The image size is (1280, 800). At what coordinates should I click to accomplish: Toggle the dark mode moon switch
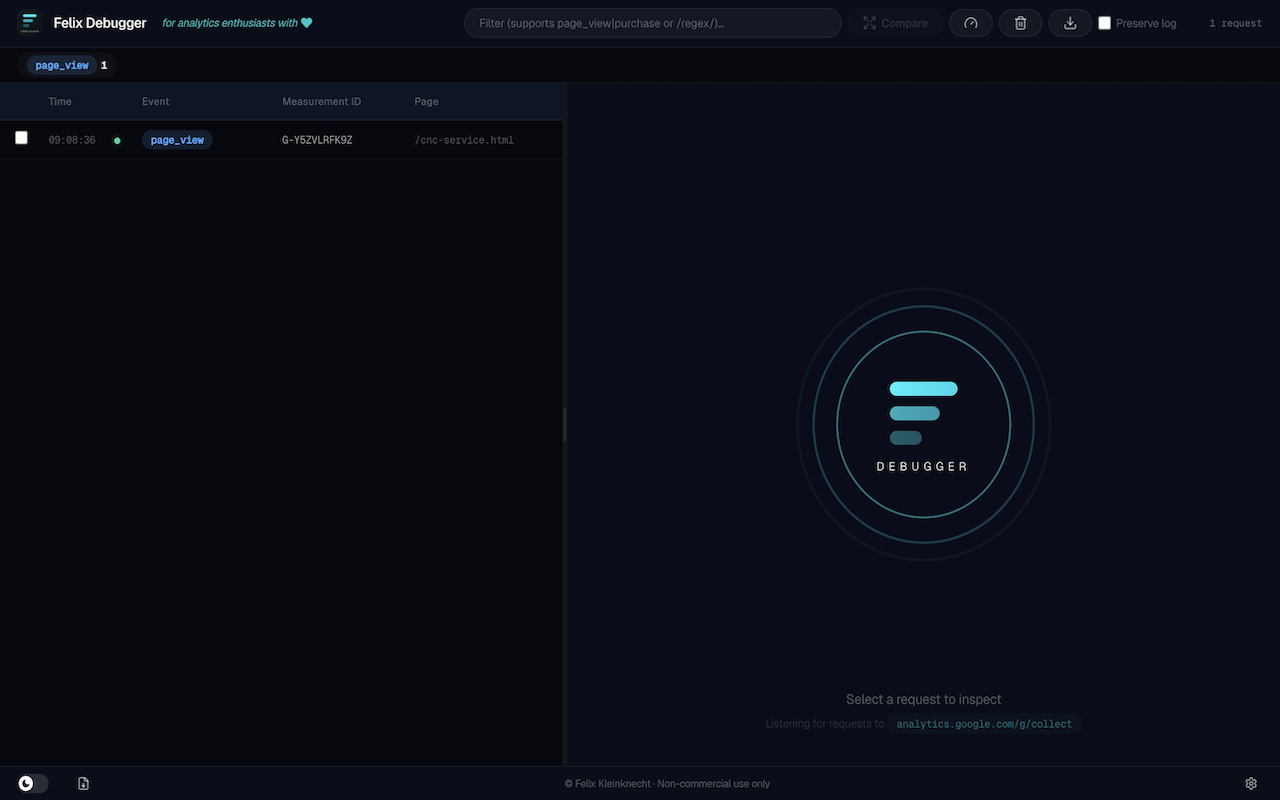coord(33,783)
